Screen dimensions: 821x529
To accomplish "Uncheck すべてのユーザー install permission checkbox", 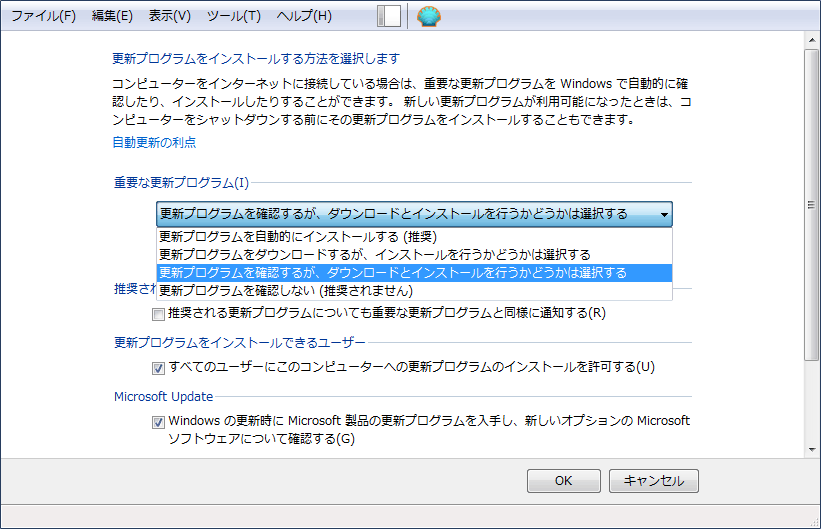I will pyautogui.click(x=158, y=368).
